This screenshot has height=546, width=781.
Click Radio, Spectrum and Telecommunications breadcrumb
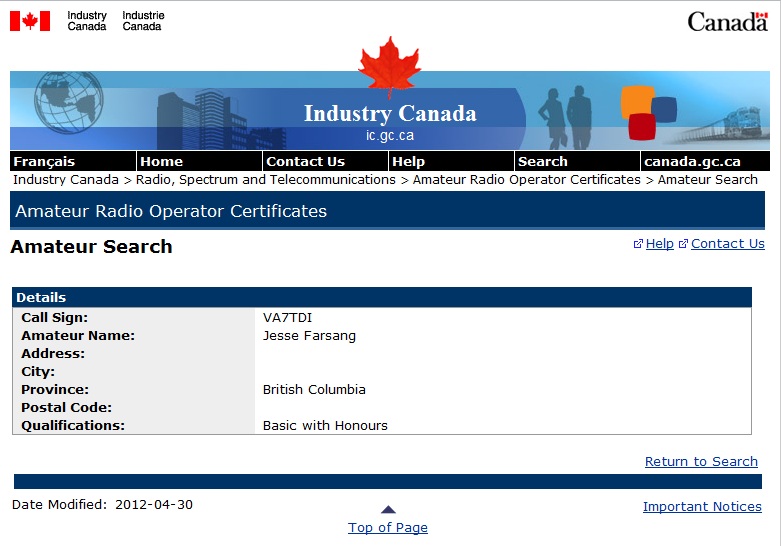pos(266,179)
